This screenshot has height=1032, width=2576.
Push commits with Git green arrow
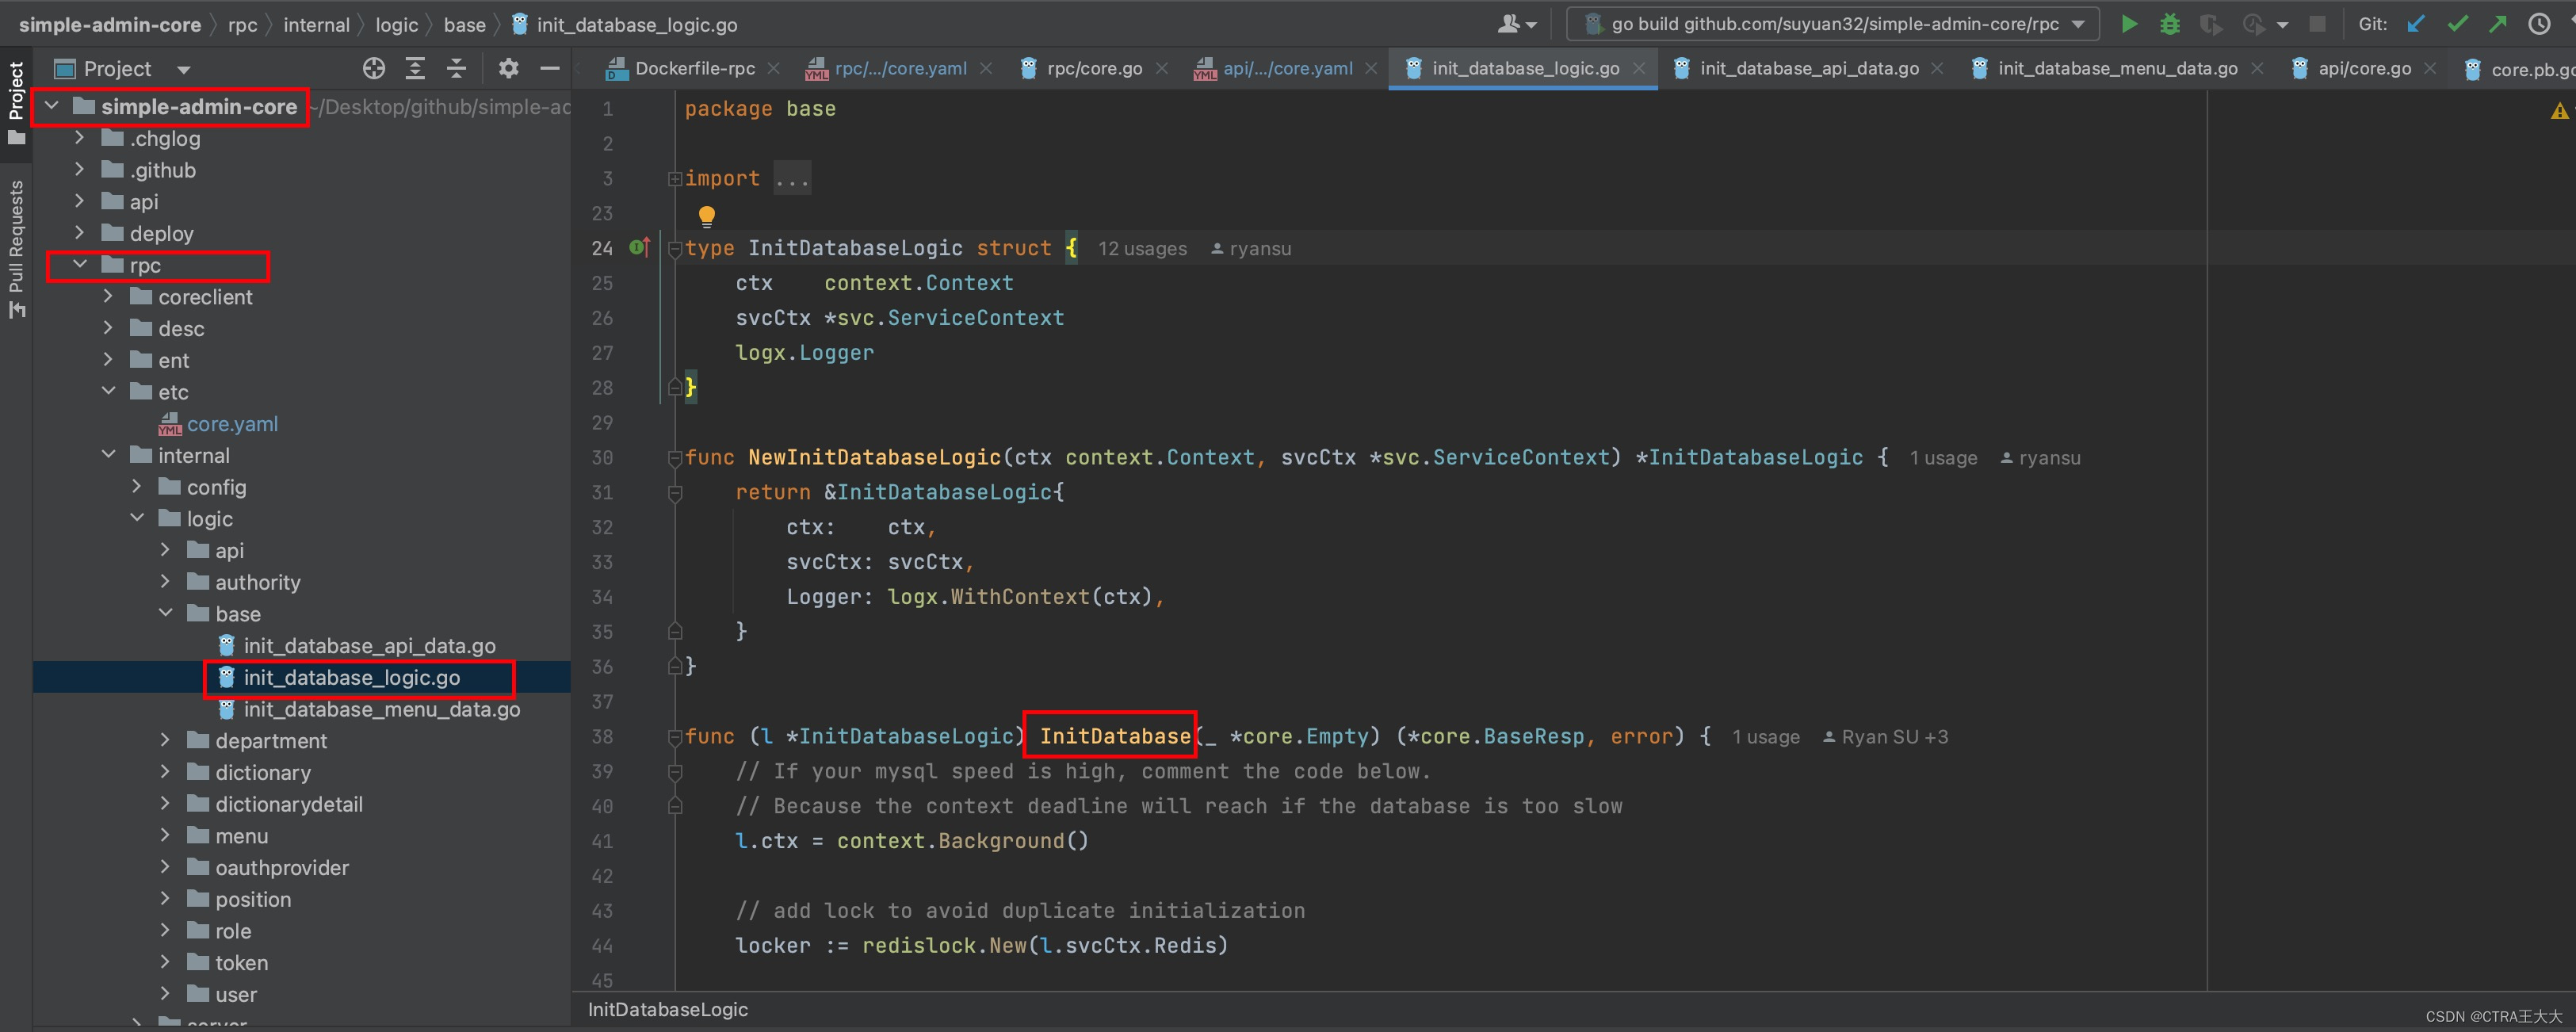point(2498,24)
